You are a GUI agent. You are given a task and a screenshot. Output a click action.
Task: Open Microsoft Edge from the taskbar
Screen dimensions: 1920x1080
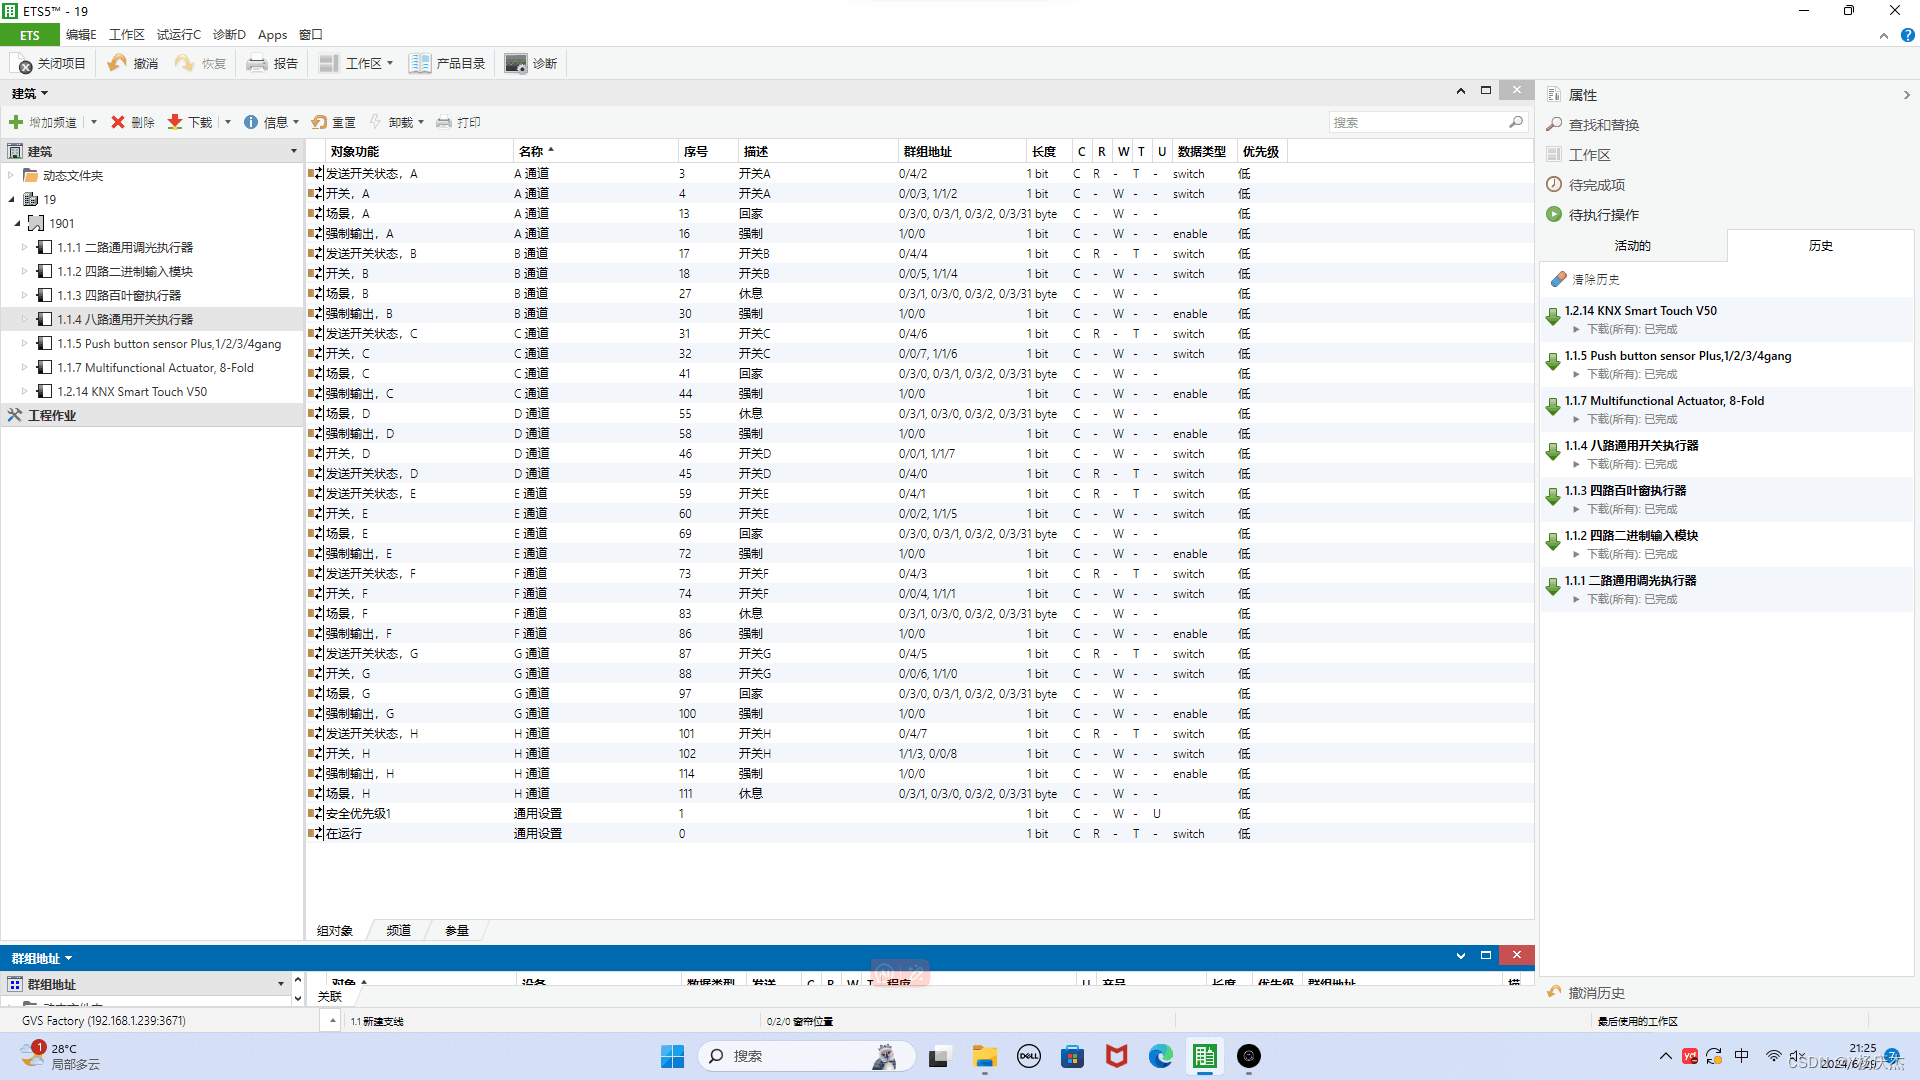(1160, 1056)
